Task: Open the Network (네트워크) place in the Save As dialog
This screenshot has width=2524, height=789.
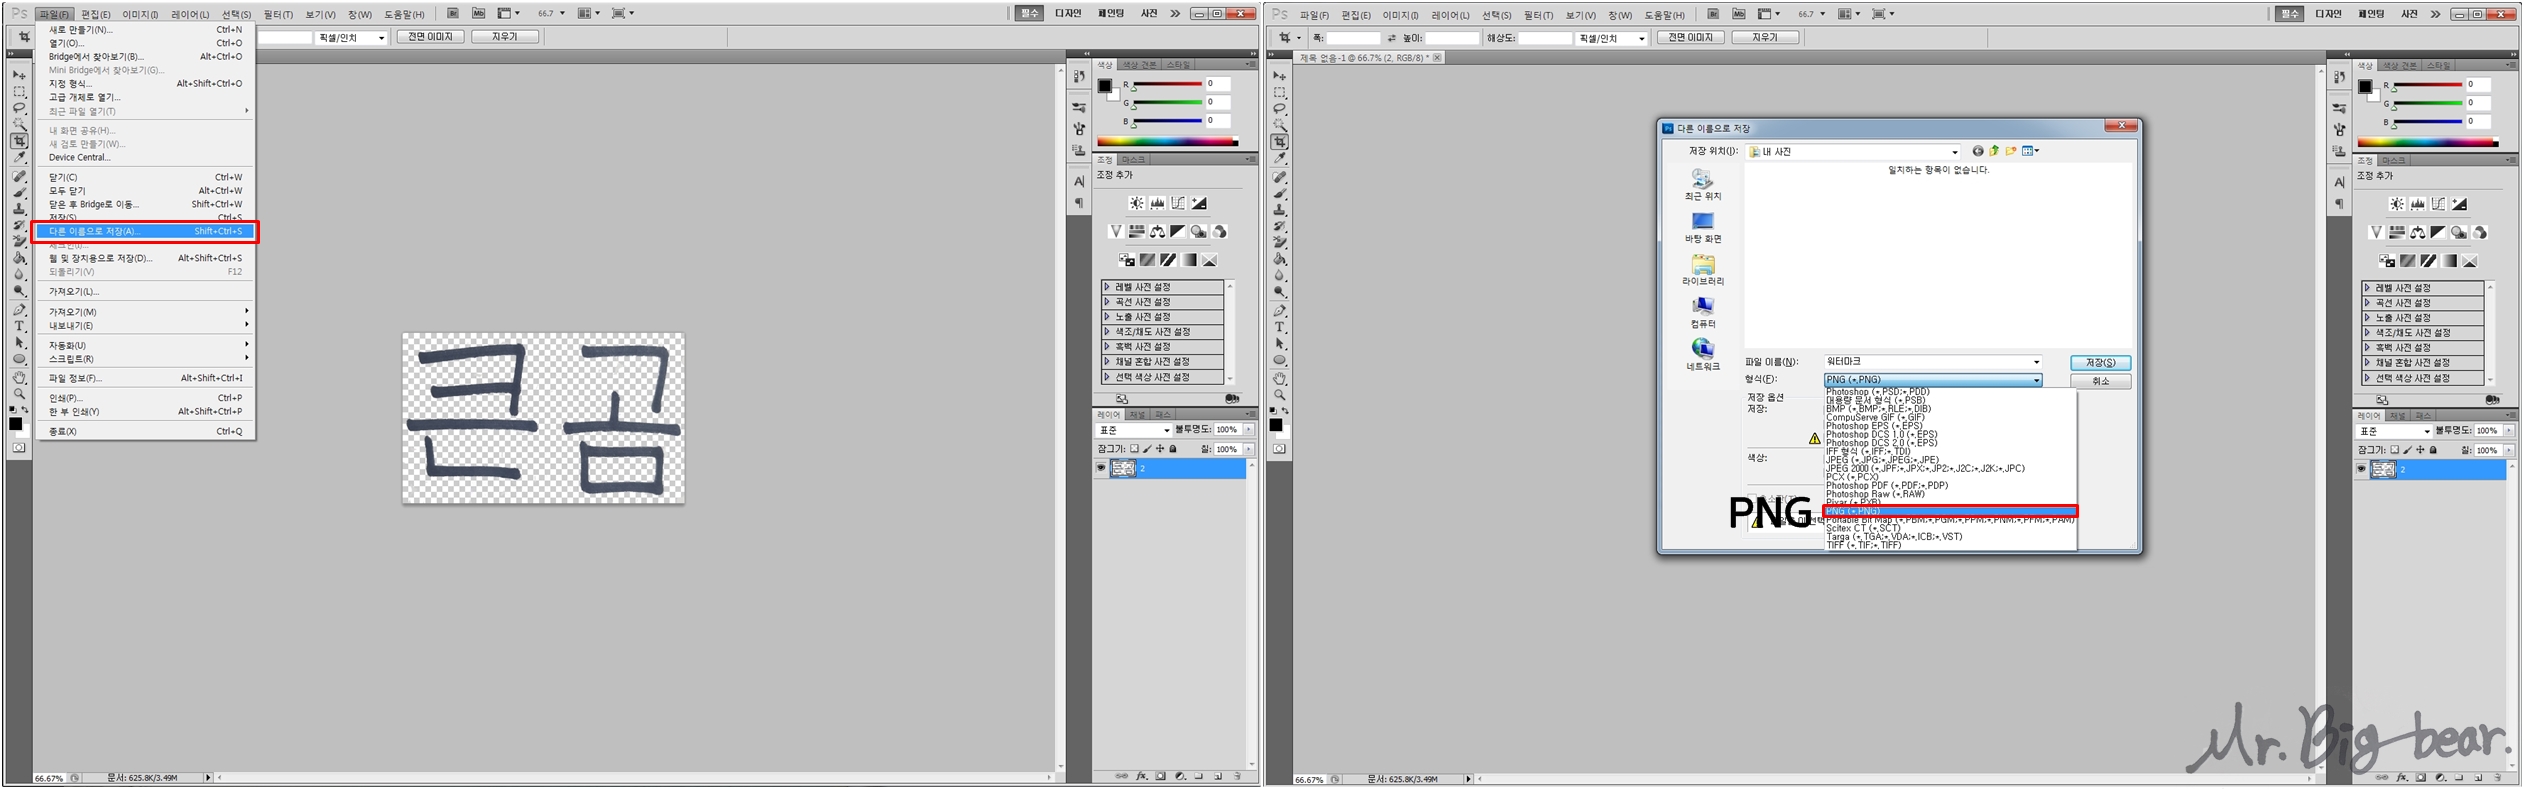Action: click(x=1703, y=355)
